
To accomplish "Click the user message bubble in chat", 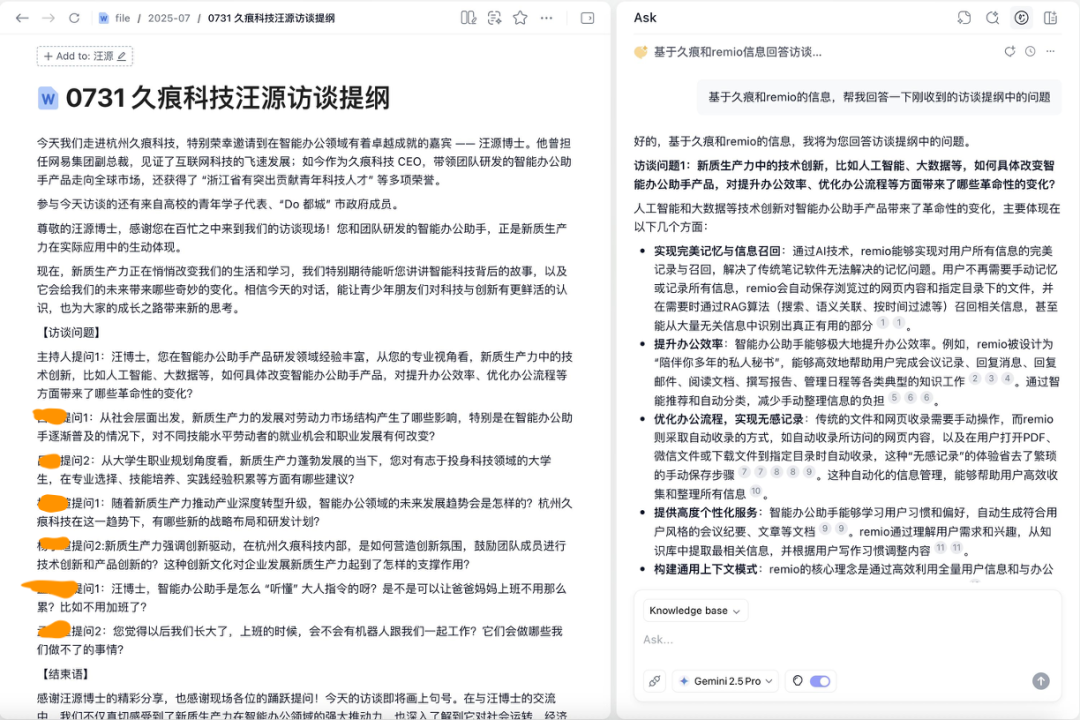I will 880,97.
